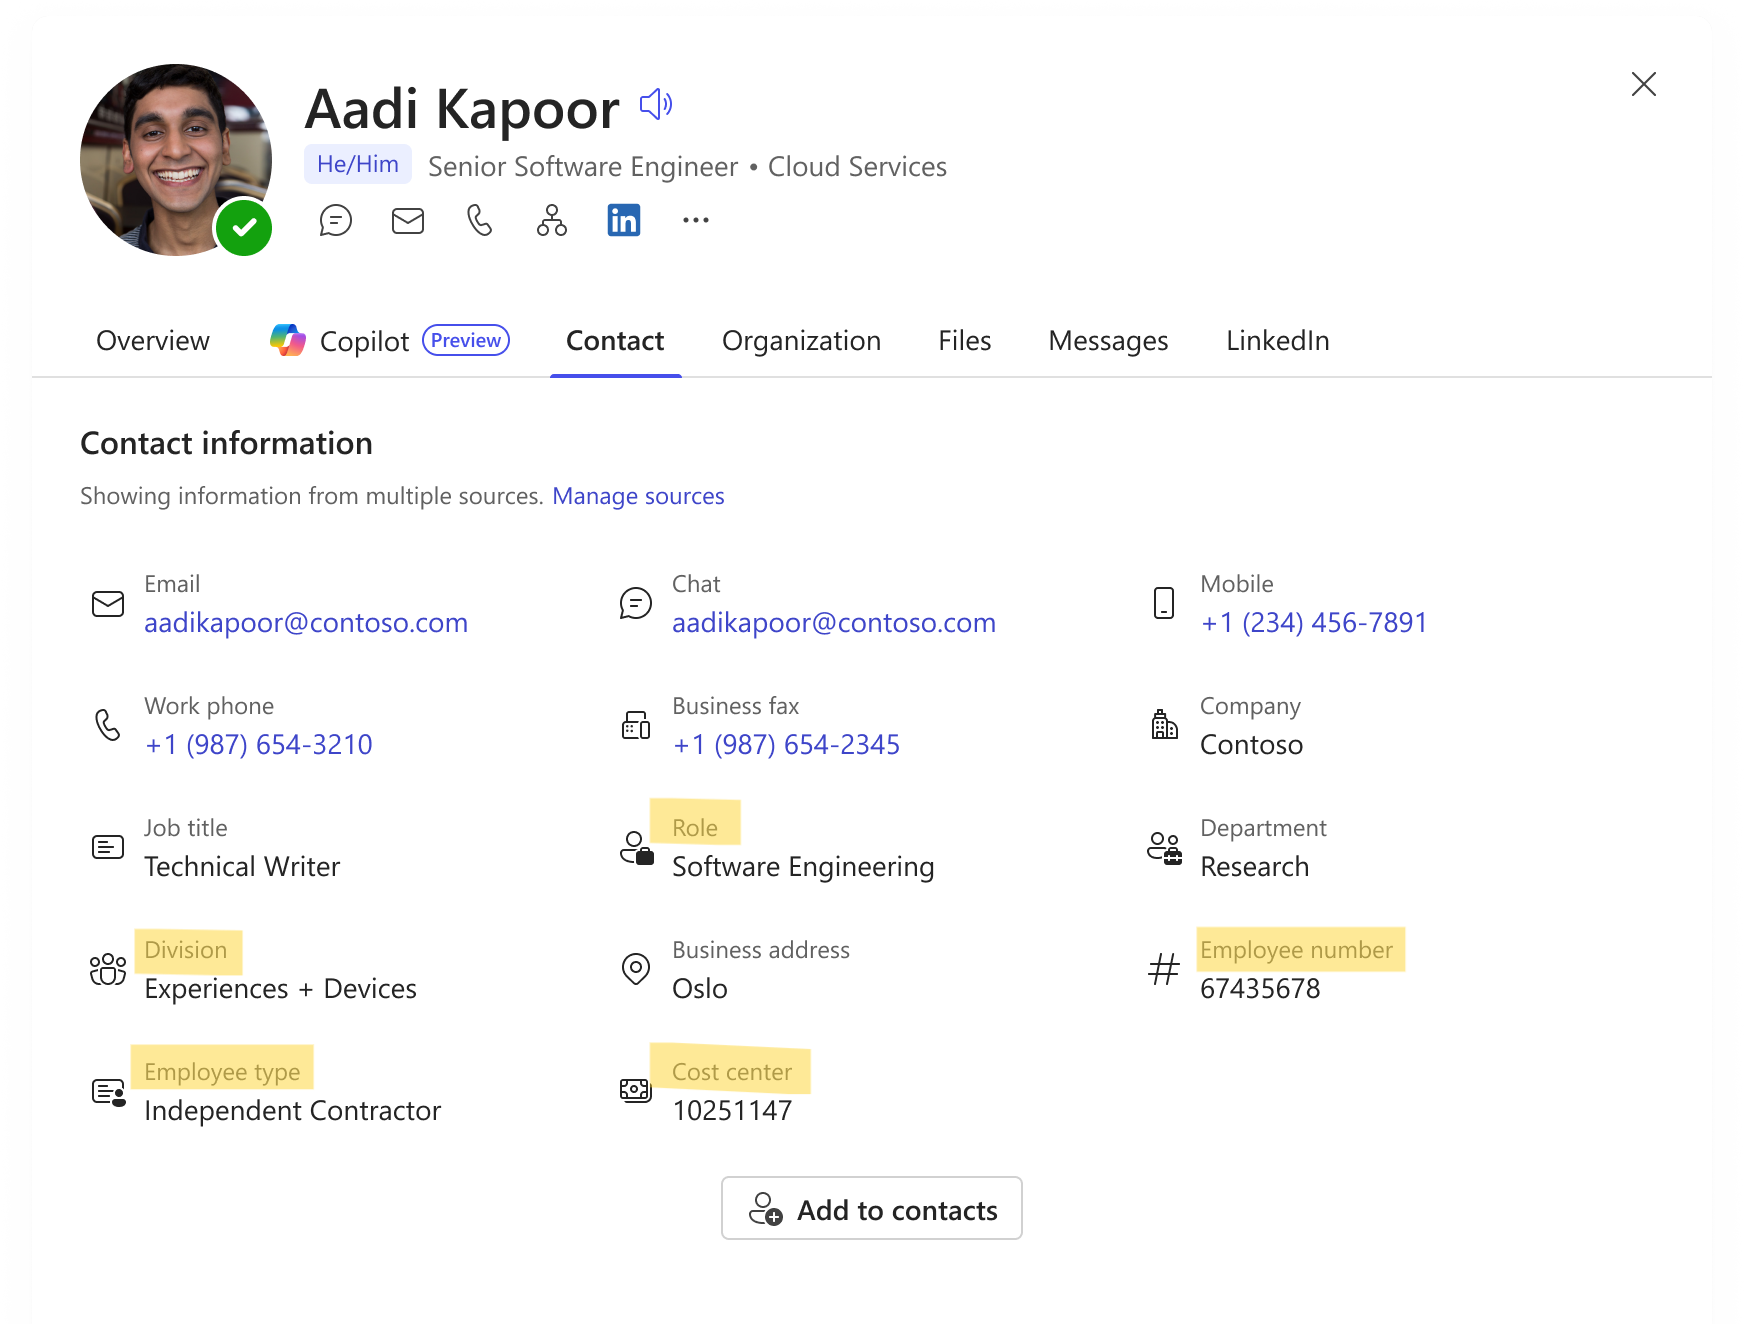Start a chat via header chat icon
Image resolution: width=1744 pixels, height=1324 pixels.
click(x=336, y=220)
